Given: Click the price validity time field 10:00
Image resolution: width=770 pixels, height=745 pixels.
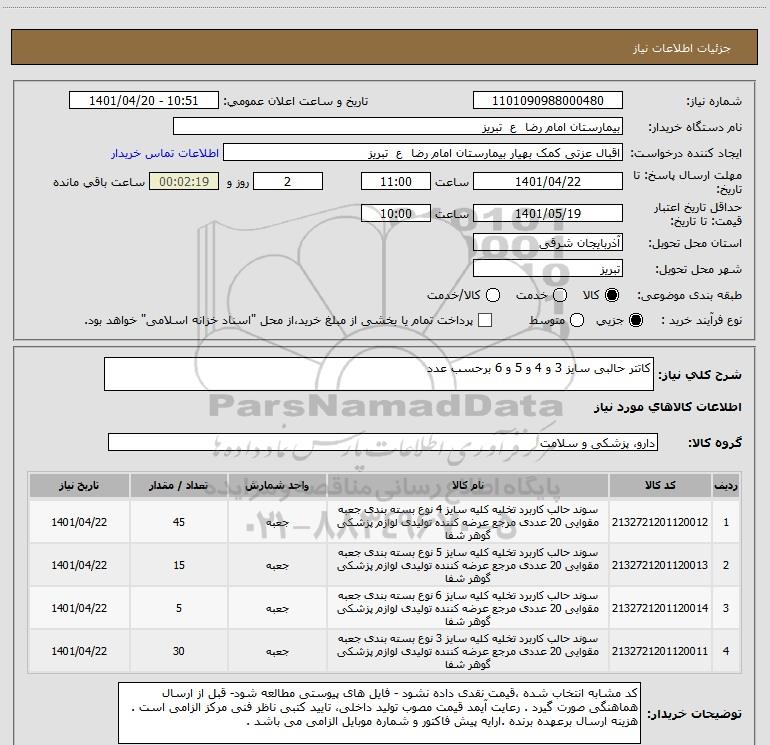Looking at the screenshot, I should click(x=396, y=213).
